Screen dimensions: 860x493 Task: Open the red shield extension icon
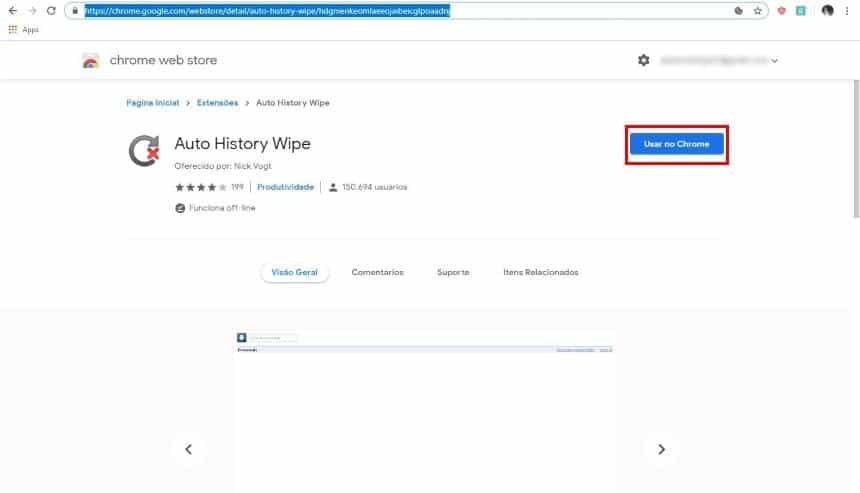click(x=782, y=11)
